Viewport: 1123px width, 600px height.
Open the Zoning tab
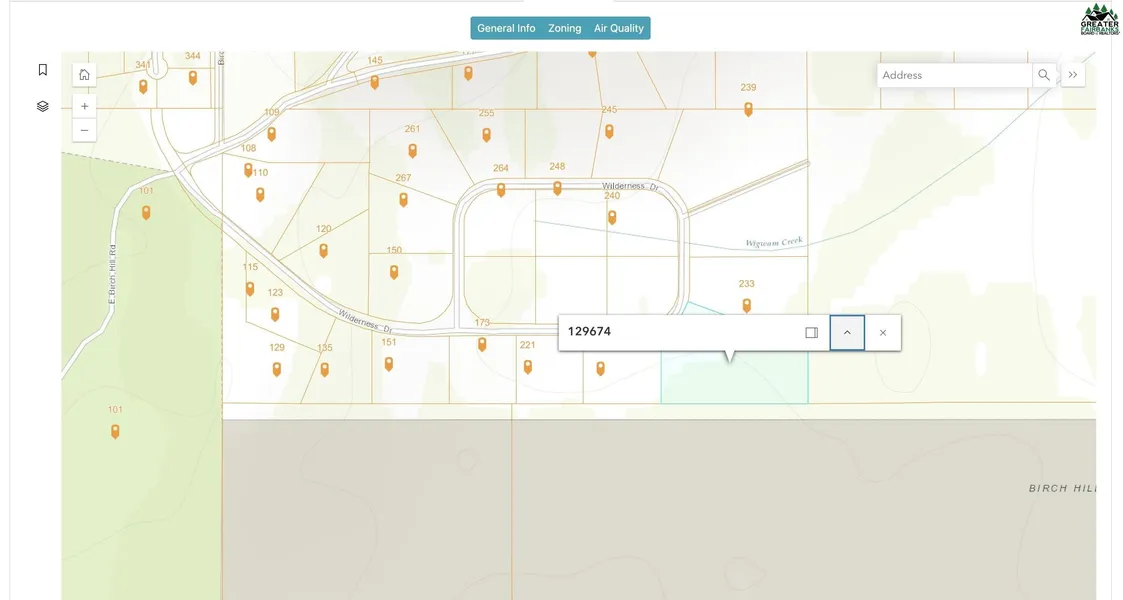(564, 28)
